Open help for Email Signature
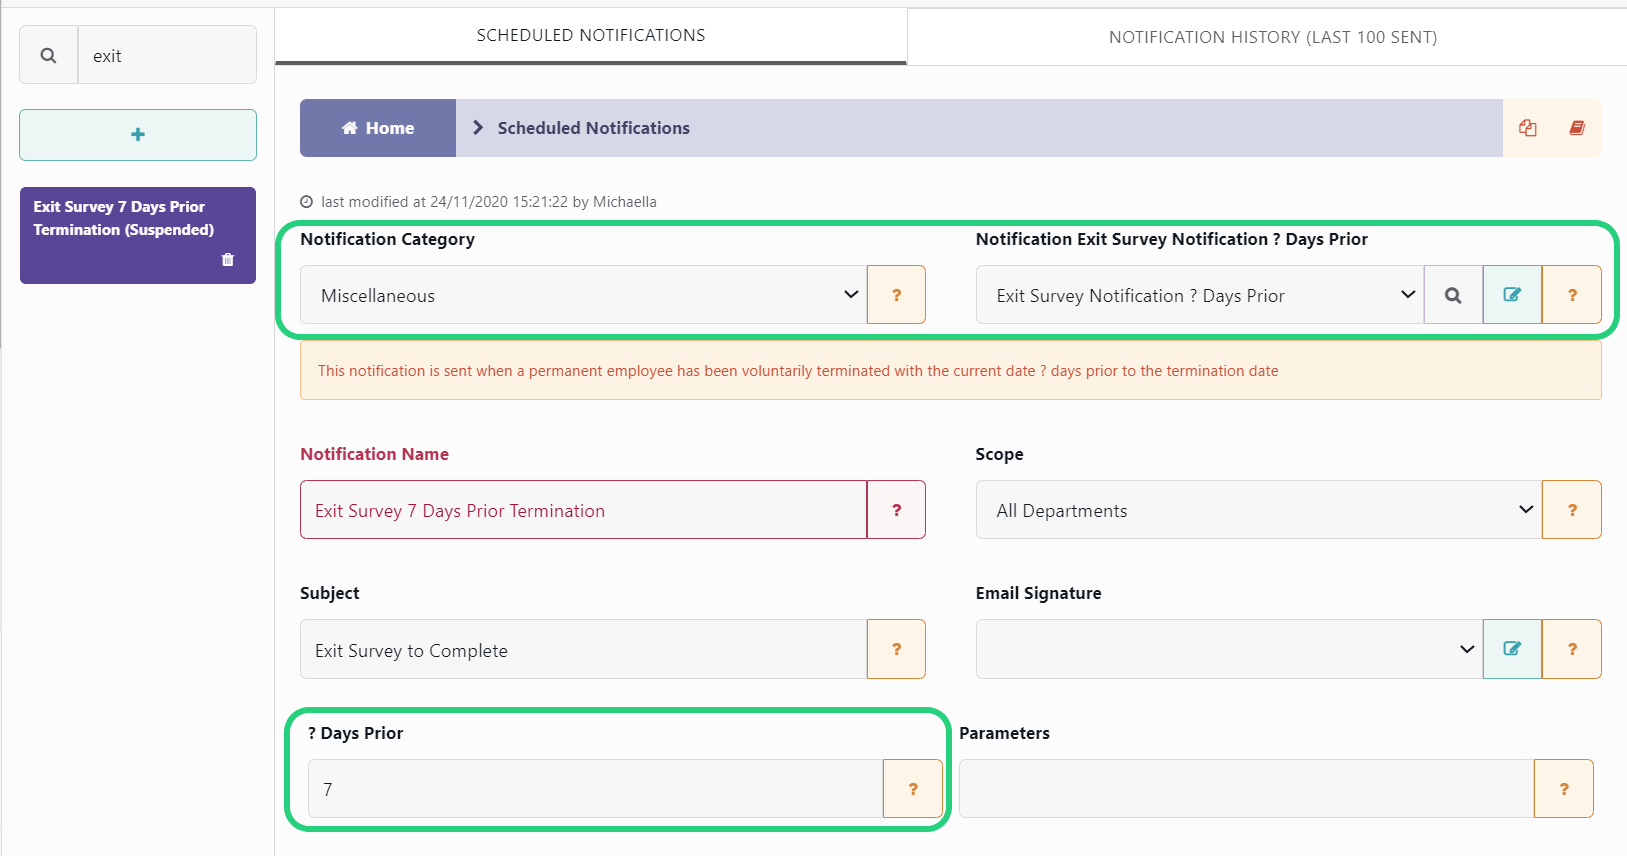The image size is (1627, 856). 1572,649
